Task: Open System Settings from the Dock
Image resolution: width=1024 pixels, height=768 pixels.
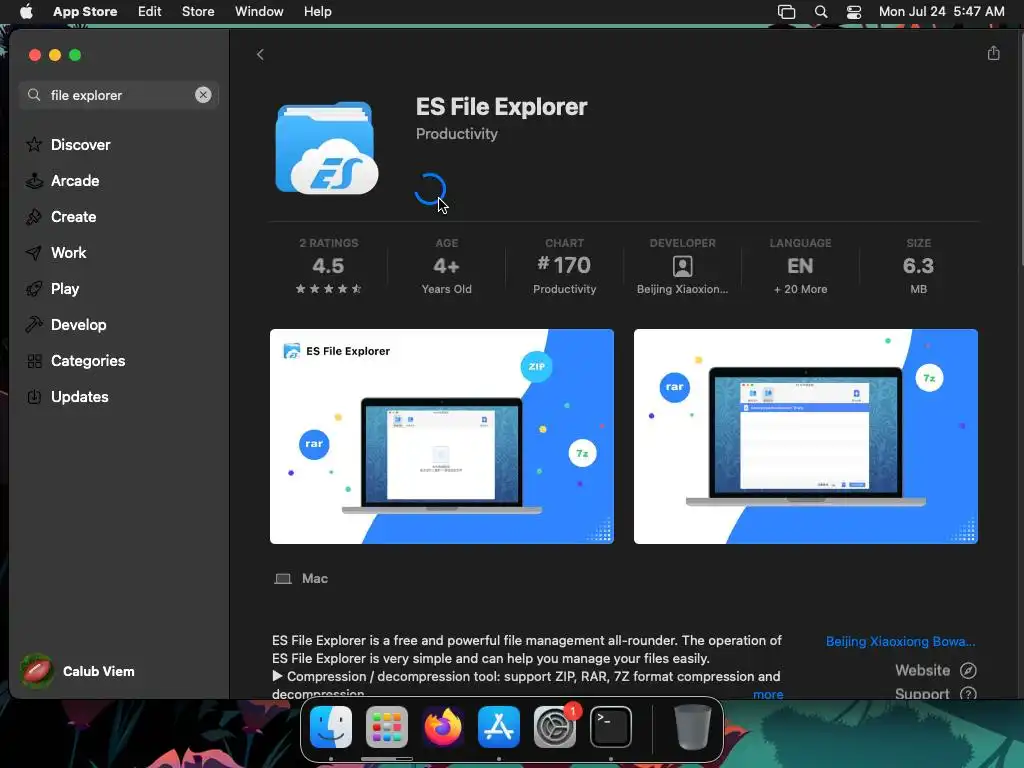Action: tap(555, 727)
